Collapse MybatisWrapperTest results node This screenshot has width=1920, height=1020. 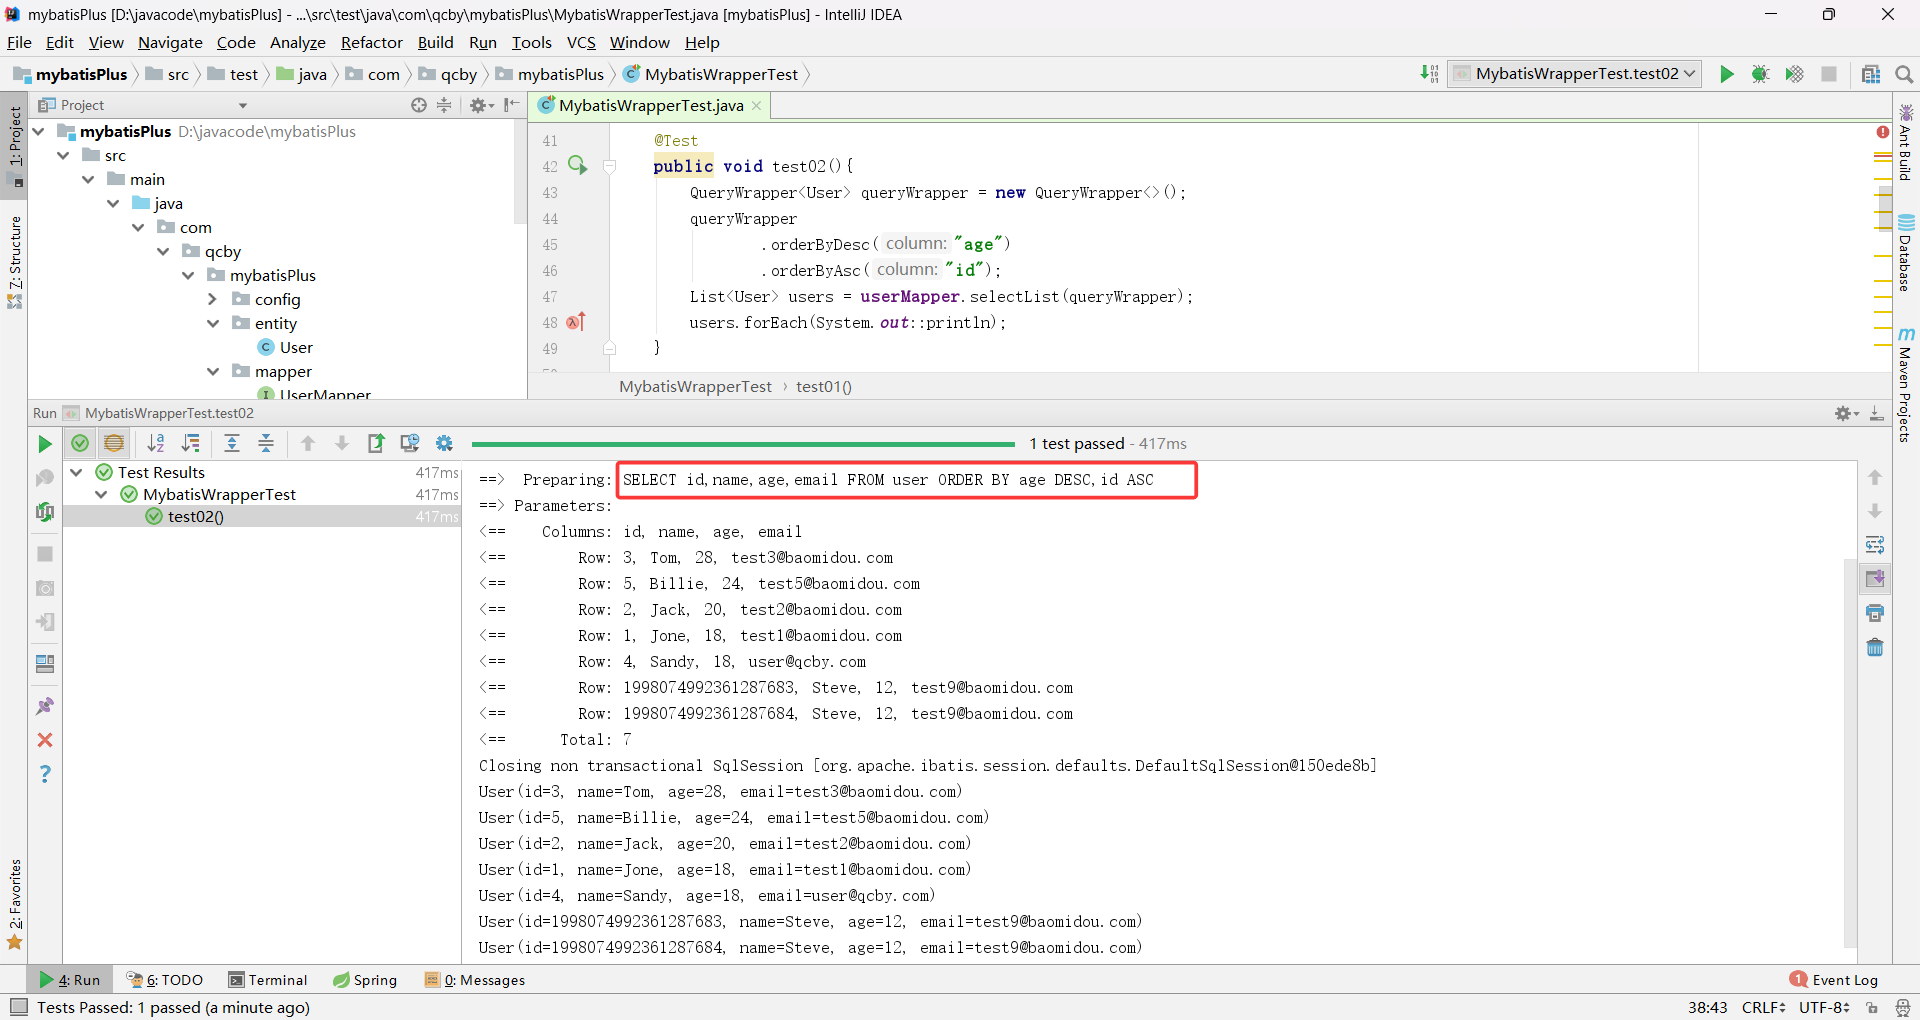tap(101, 494)
